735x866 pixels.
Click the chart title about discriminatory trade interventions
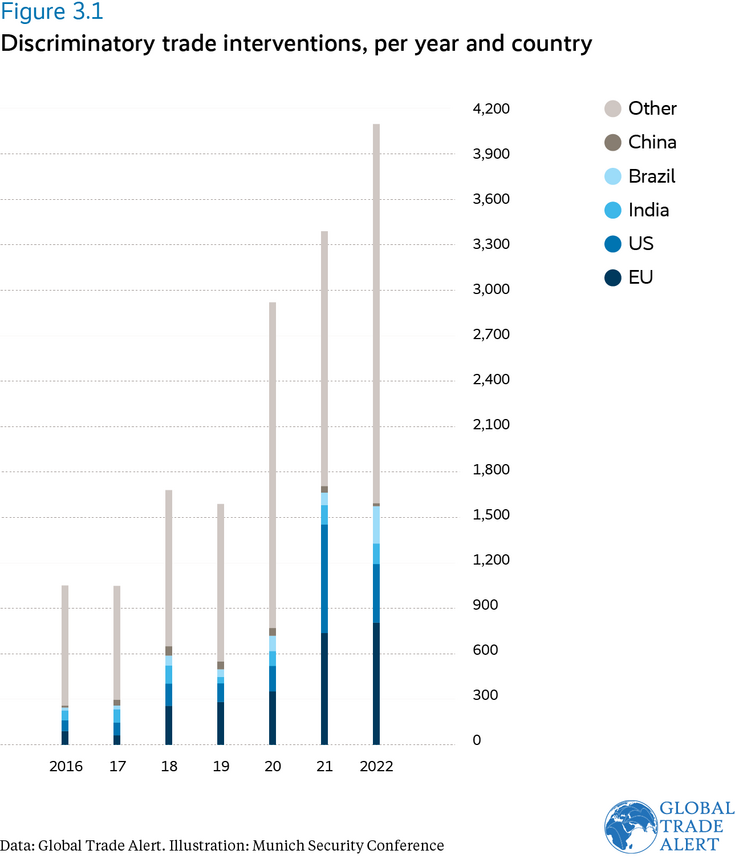click(297, 44)
